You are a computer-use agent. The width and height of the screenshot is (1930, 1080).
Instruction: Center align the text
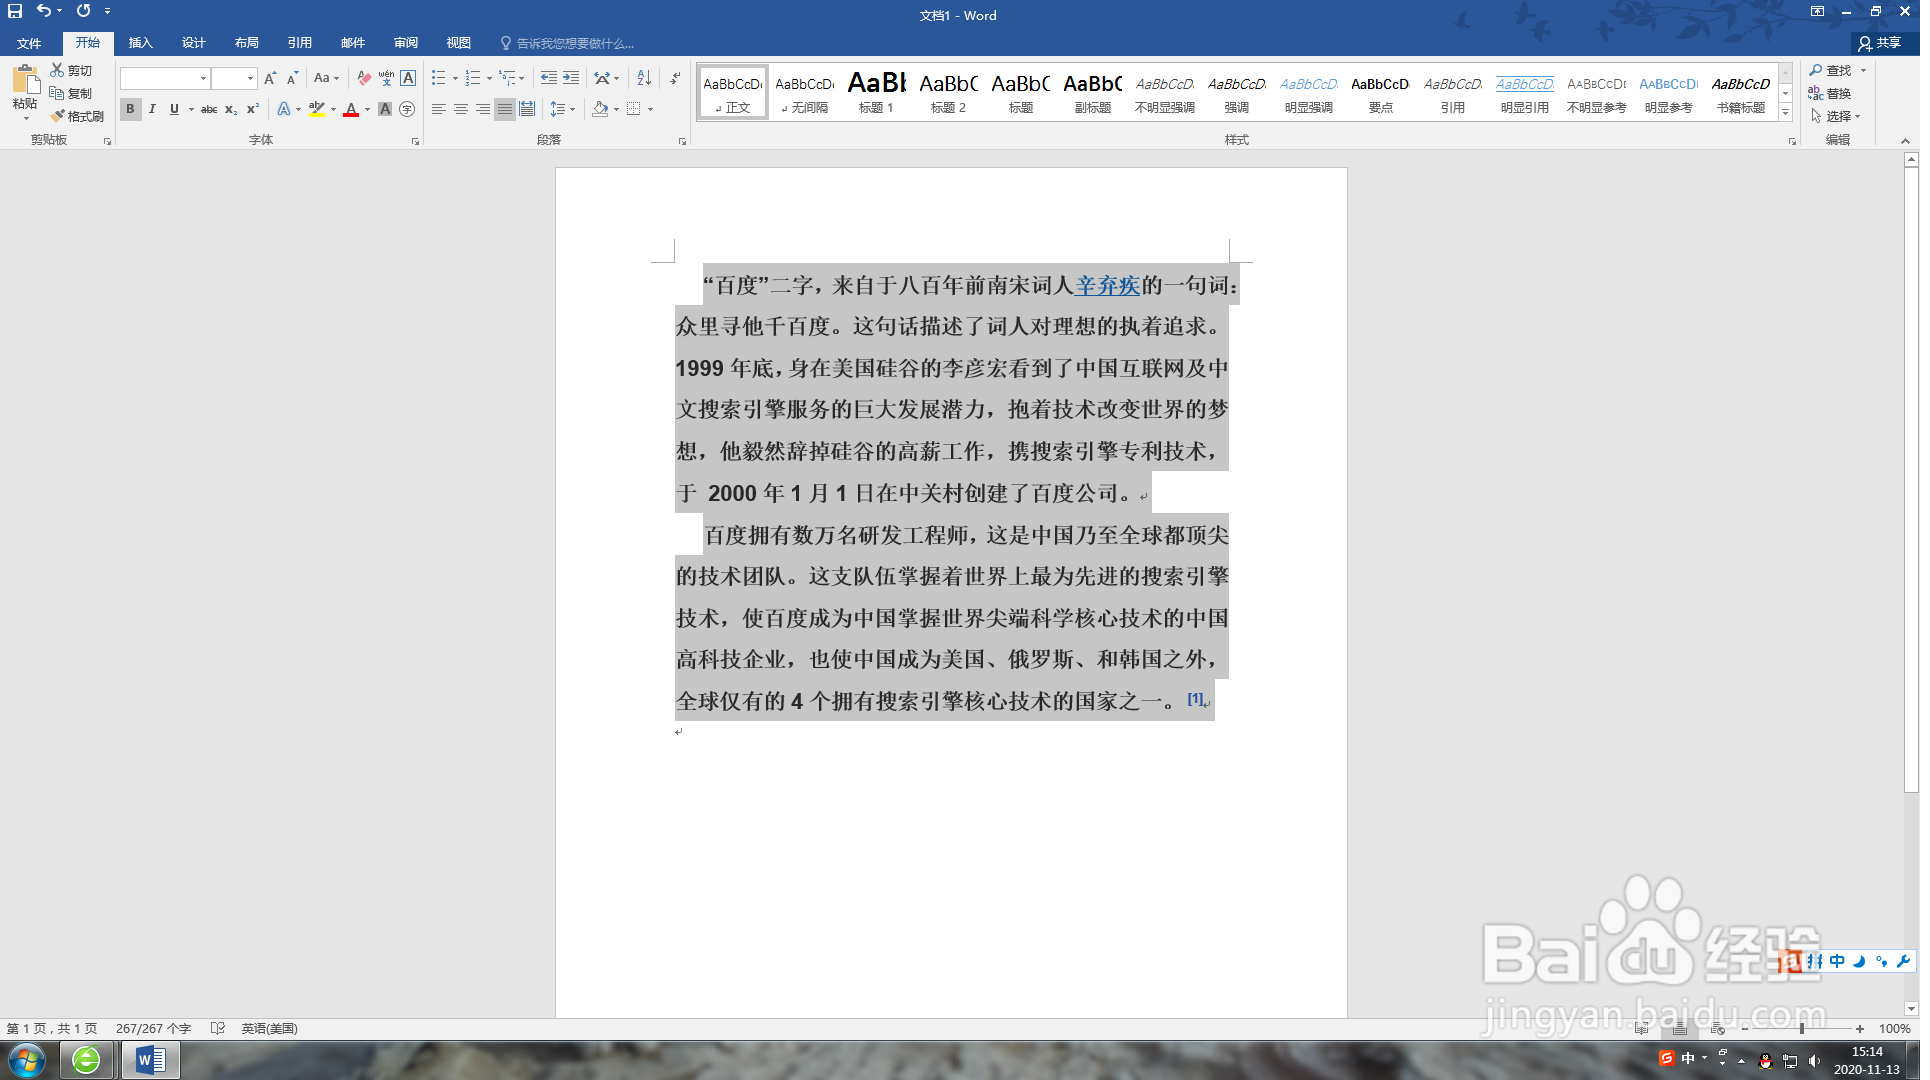click(x=461, y=109)
